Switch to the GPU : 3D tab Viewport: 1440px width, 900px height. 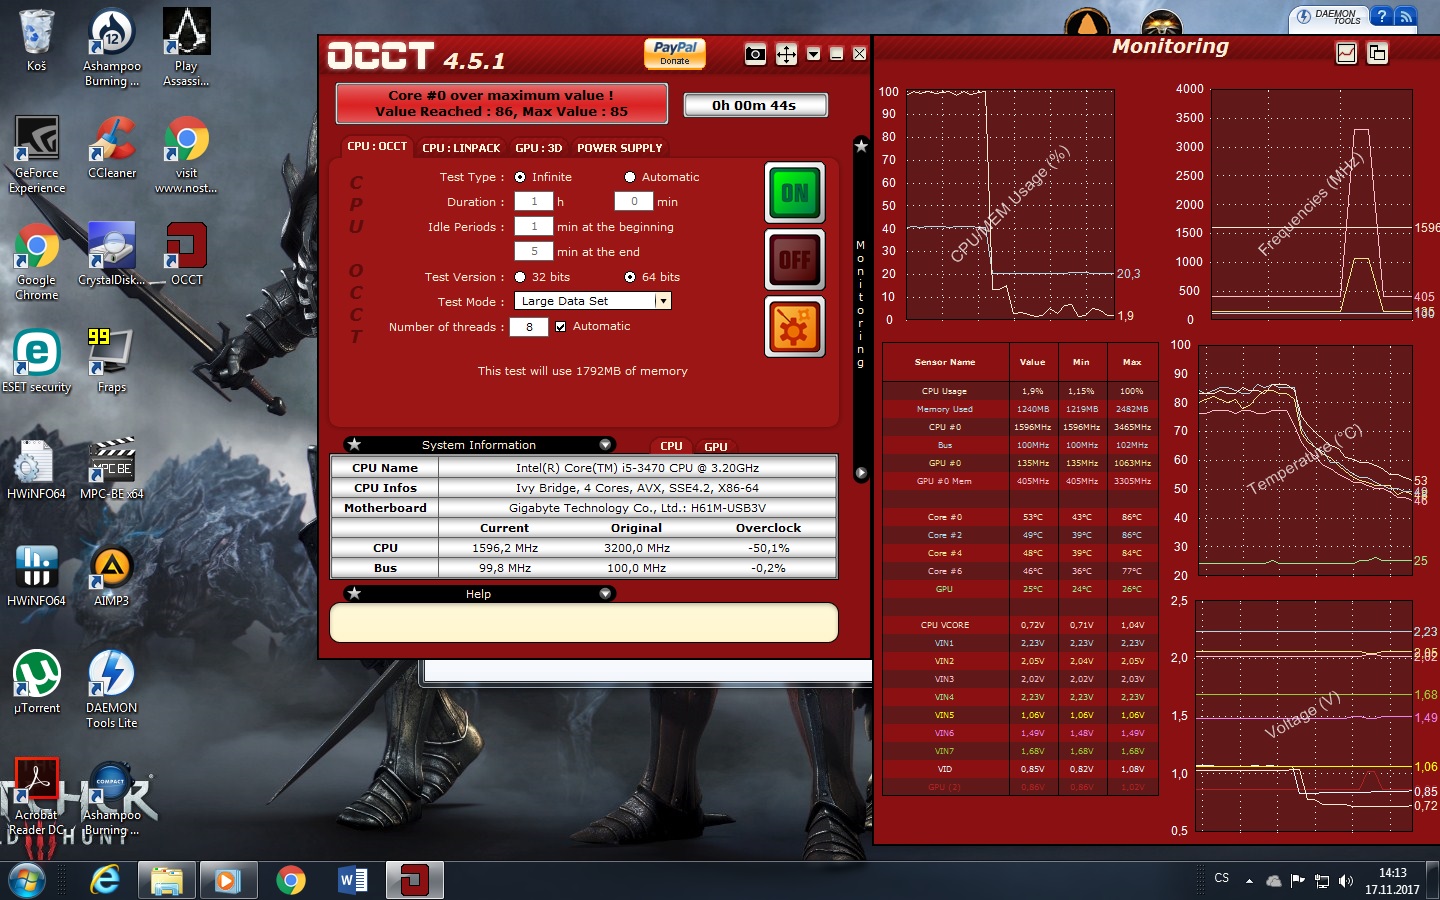click(539, 148)
